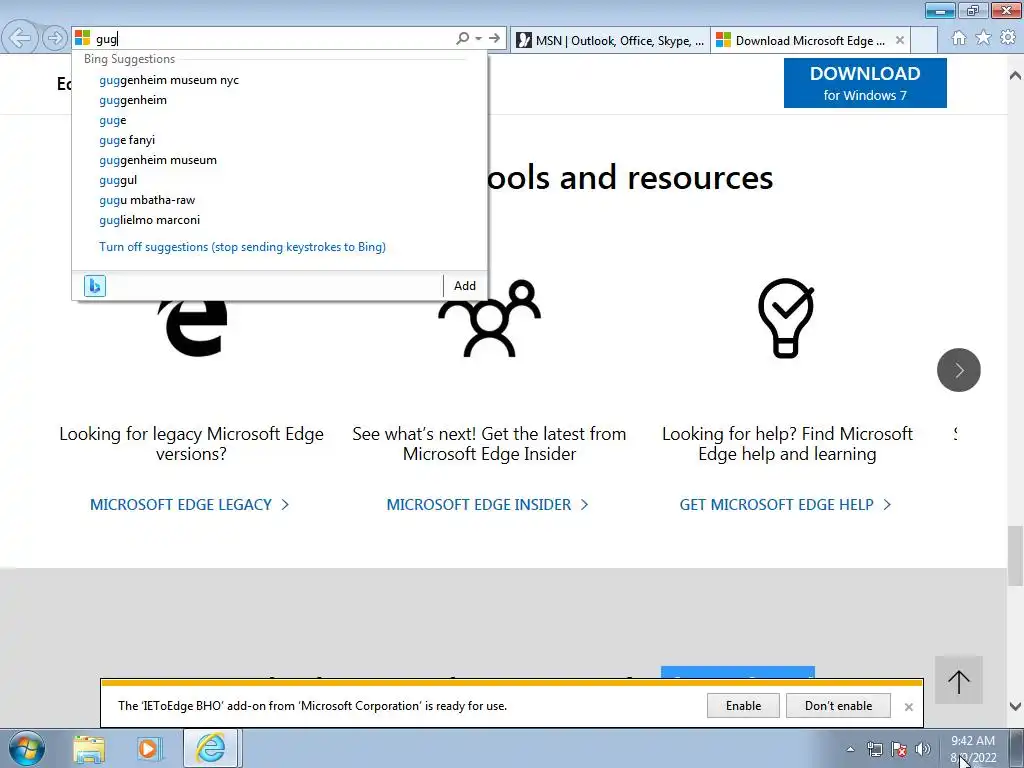Click the back-to-top arrow button
1024x768 pixels.
click(x=958, y=680)
